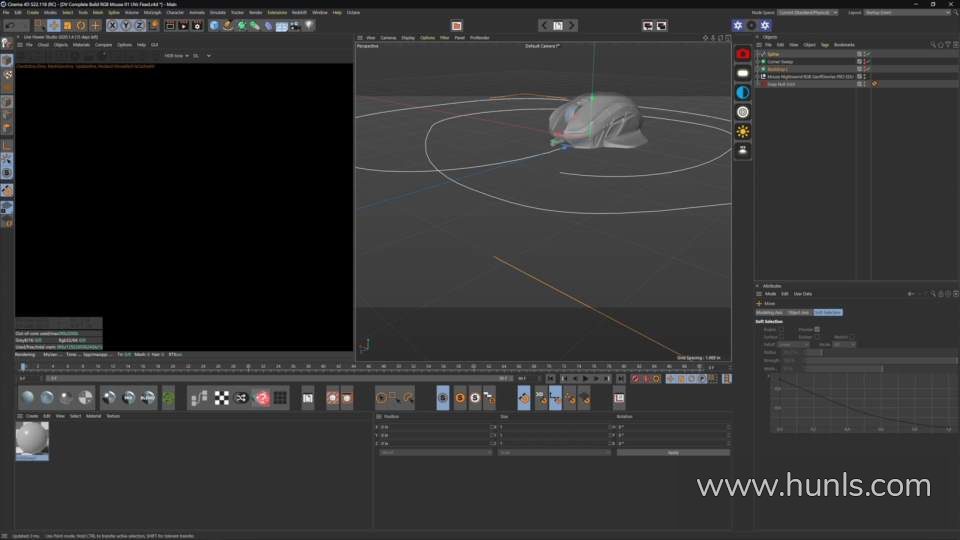Open the Node Space dropdown
Screen dimensions: 960x540
(x=808, y=12)
